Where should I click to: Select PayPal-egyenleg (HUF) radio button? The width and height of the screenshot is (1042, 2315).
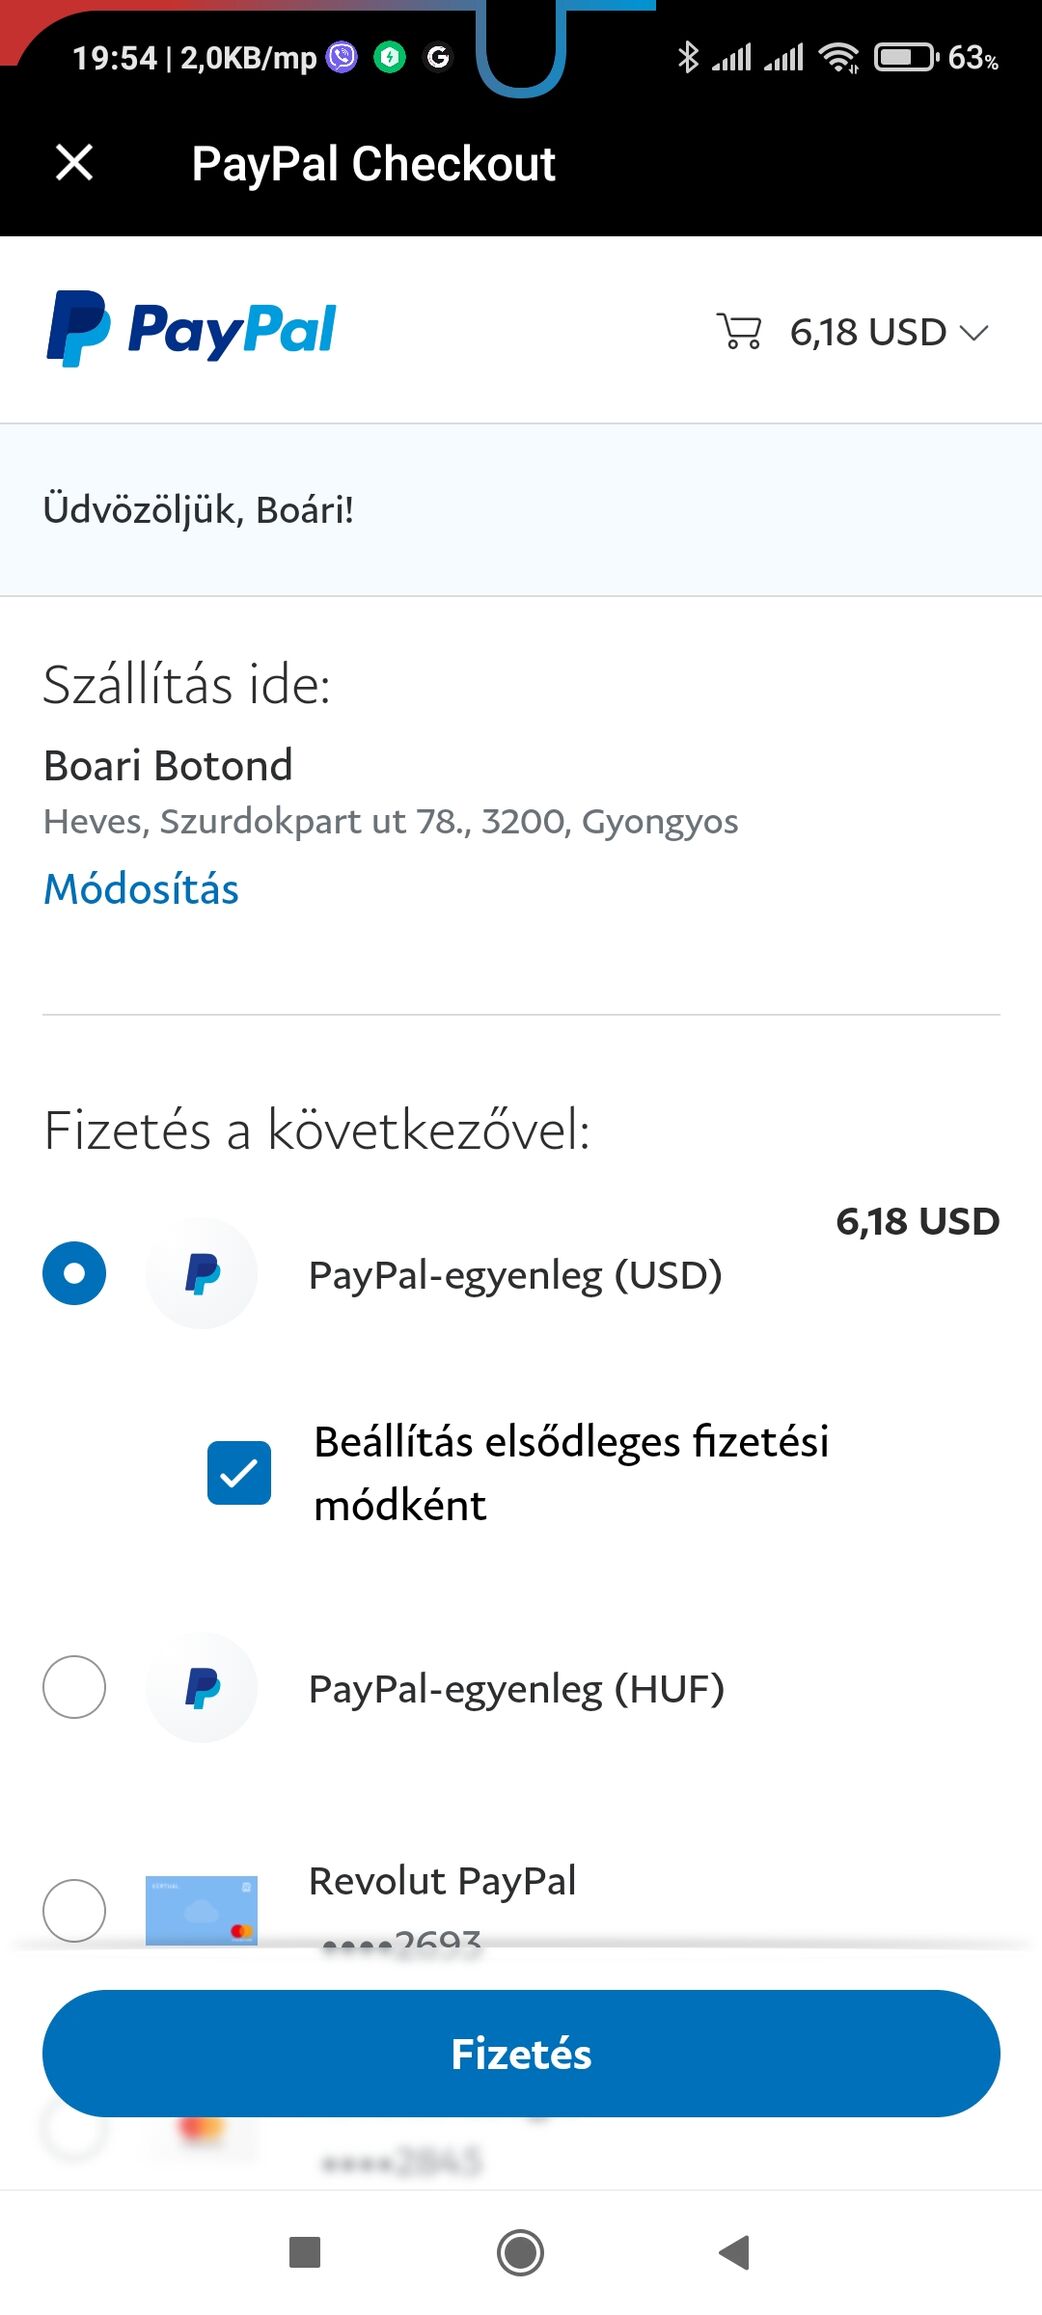[x=74, y=1687]
